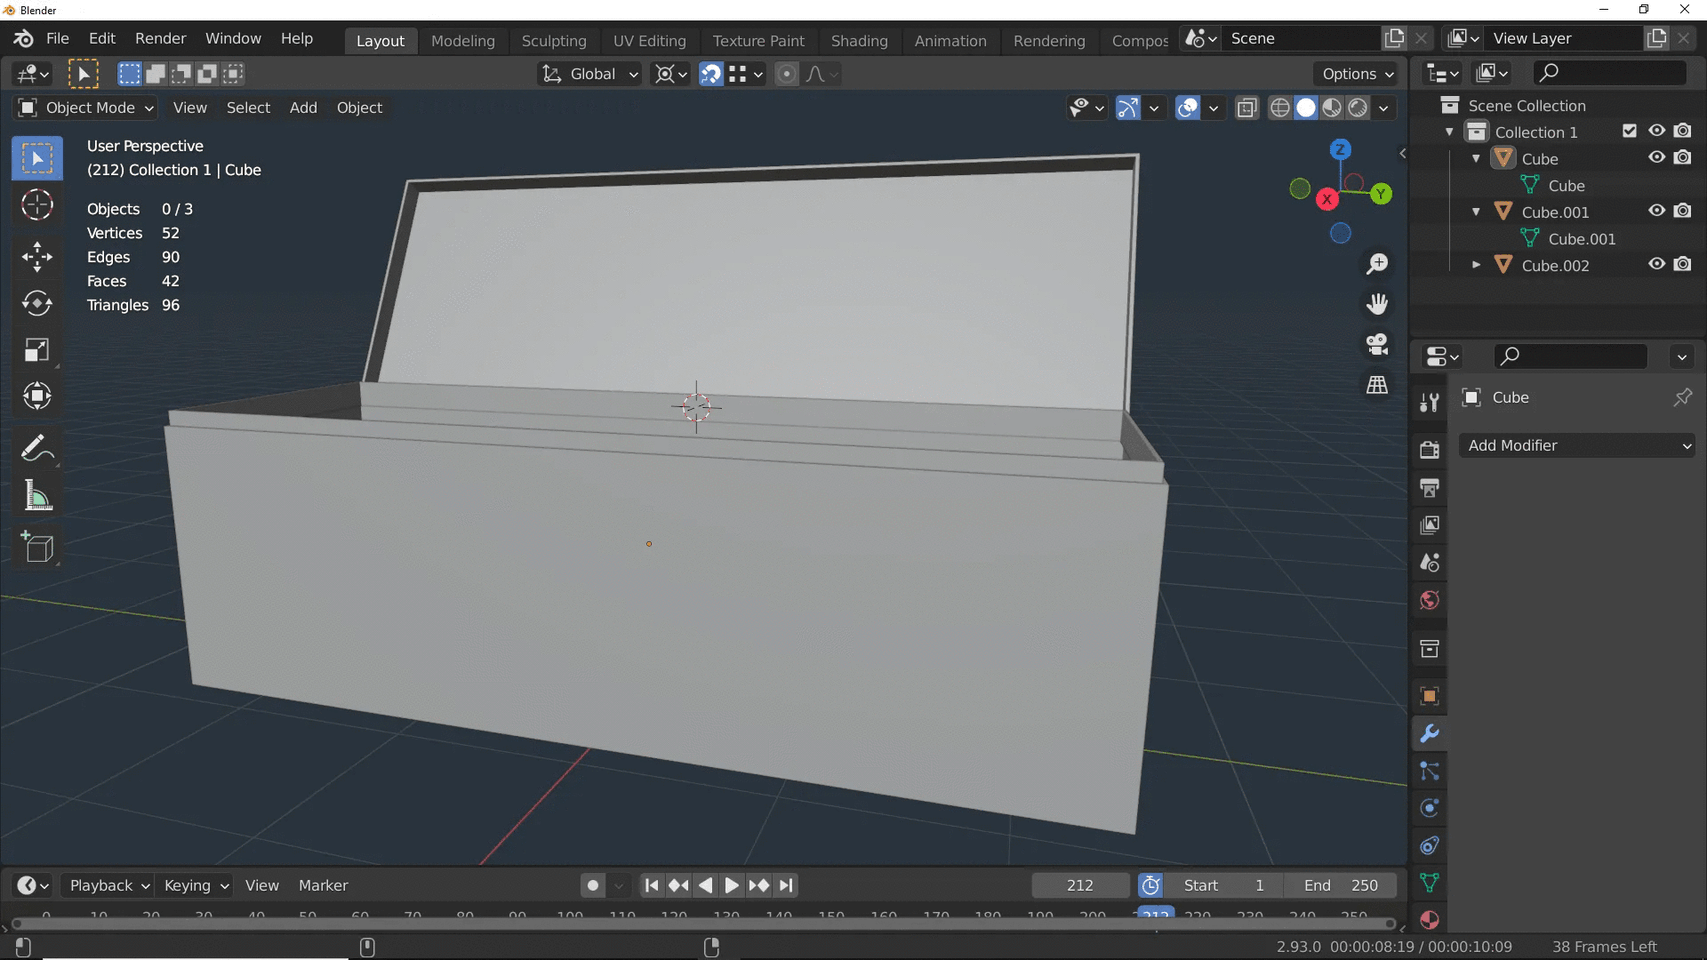
Task: Click the current frame field 212
Action: click(1080, 885)
